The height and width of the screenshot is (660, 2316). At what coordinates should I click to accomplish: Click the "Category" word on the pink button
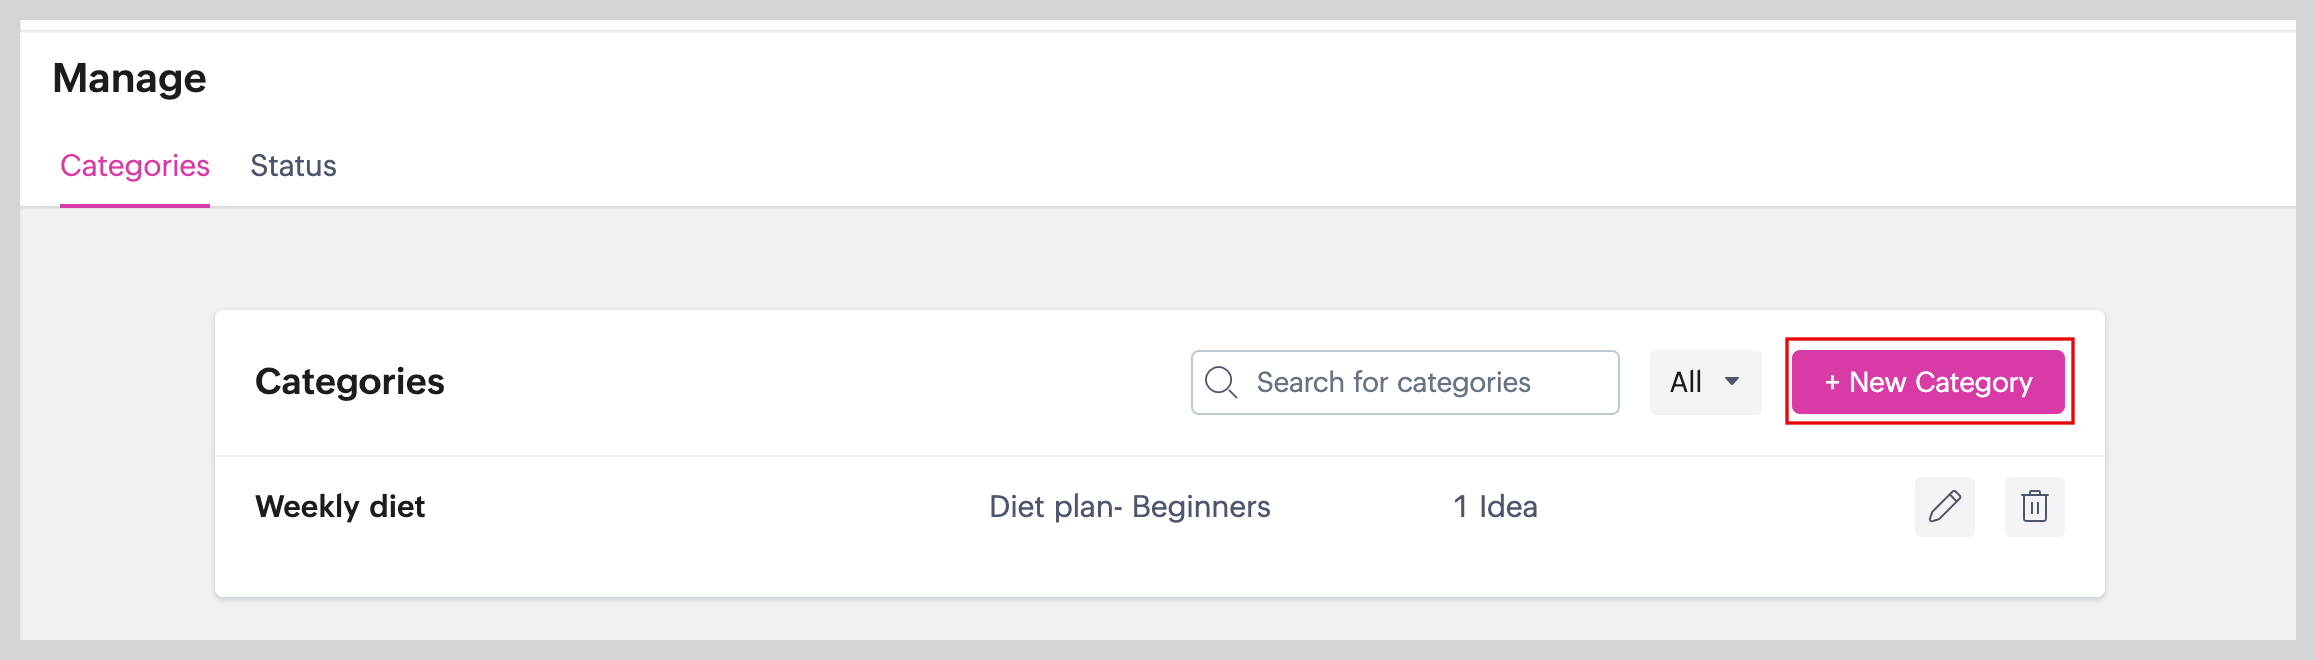pyautogui.click(x=1973, y=382)
